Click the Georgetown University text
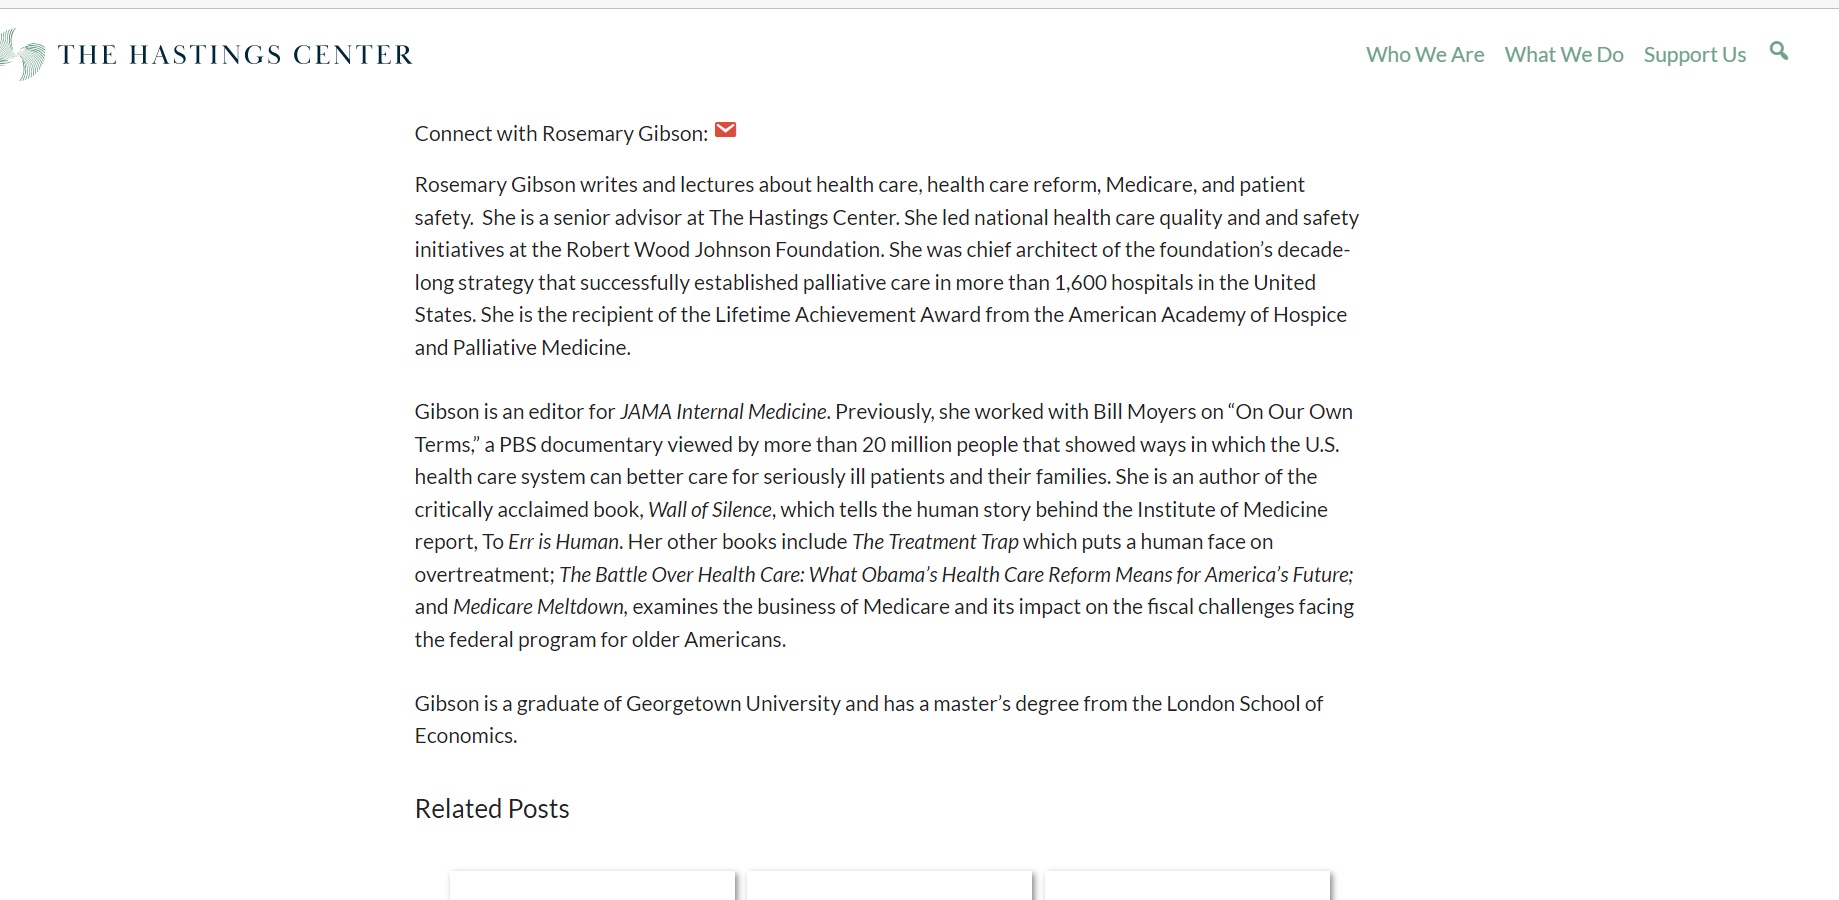The height and width of the screenshot is (900, 1839). point(733,704)
